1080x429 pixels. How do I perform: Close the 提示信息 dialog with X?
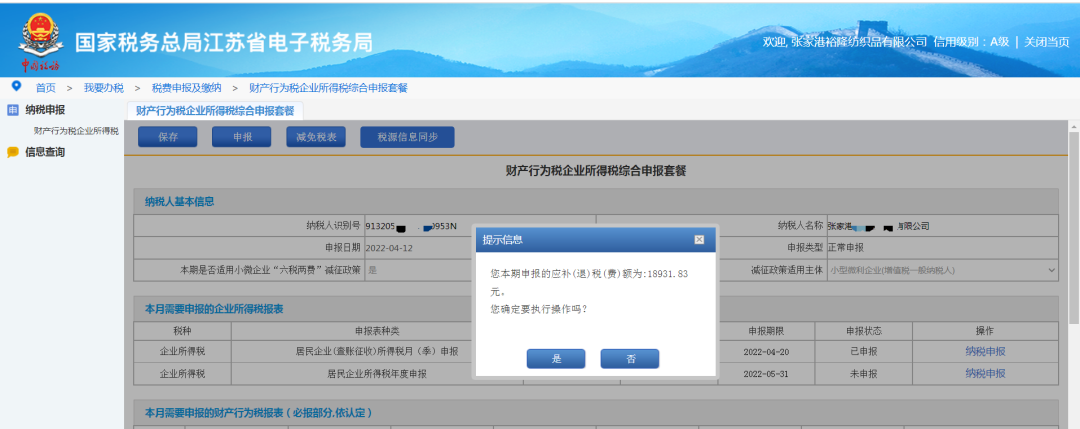pyautogui.click(x=699, y=240)
